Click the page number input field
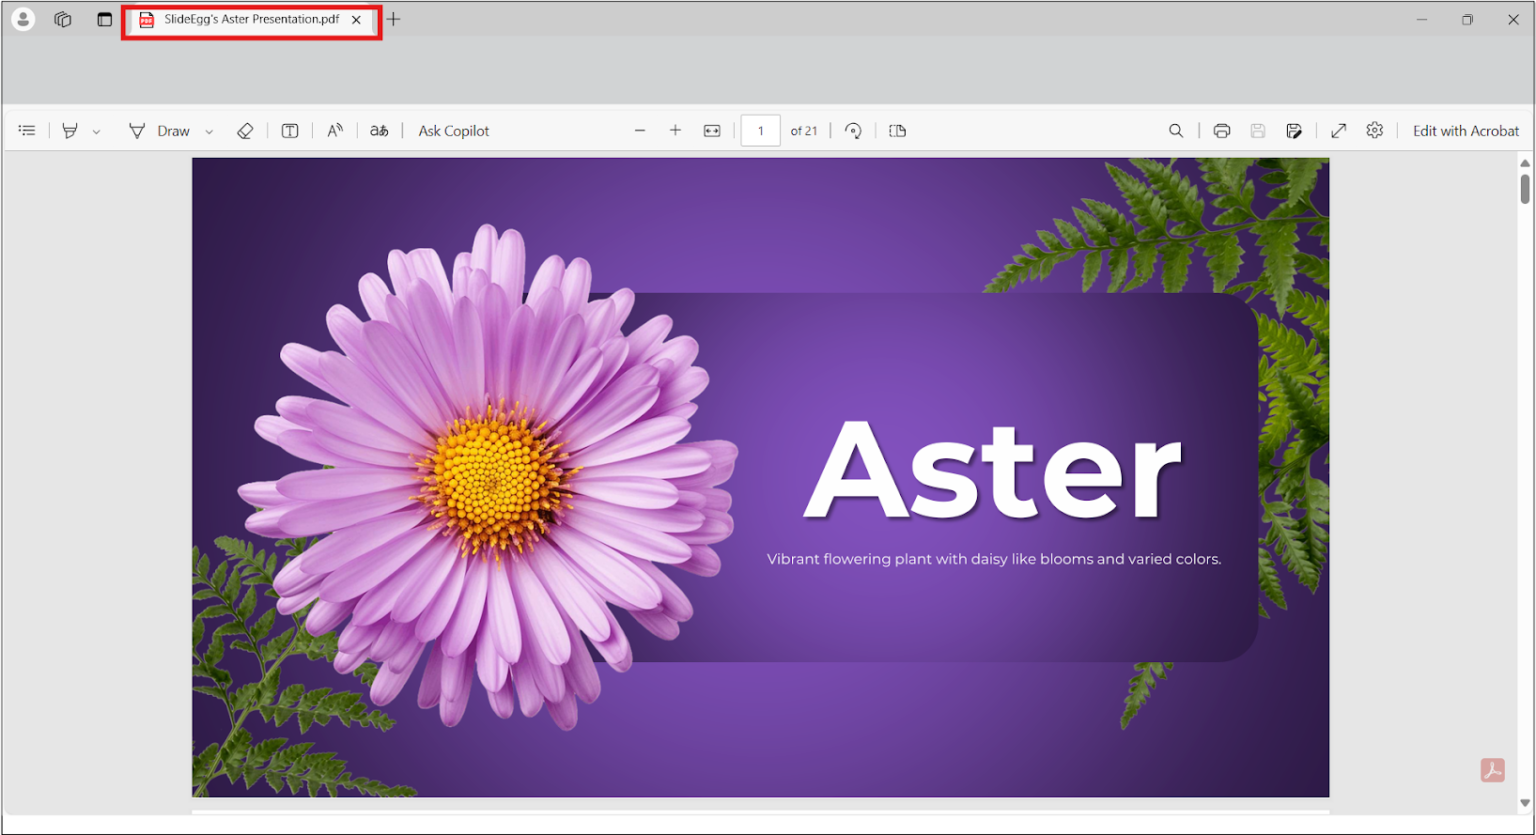 pos(760,131)
